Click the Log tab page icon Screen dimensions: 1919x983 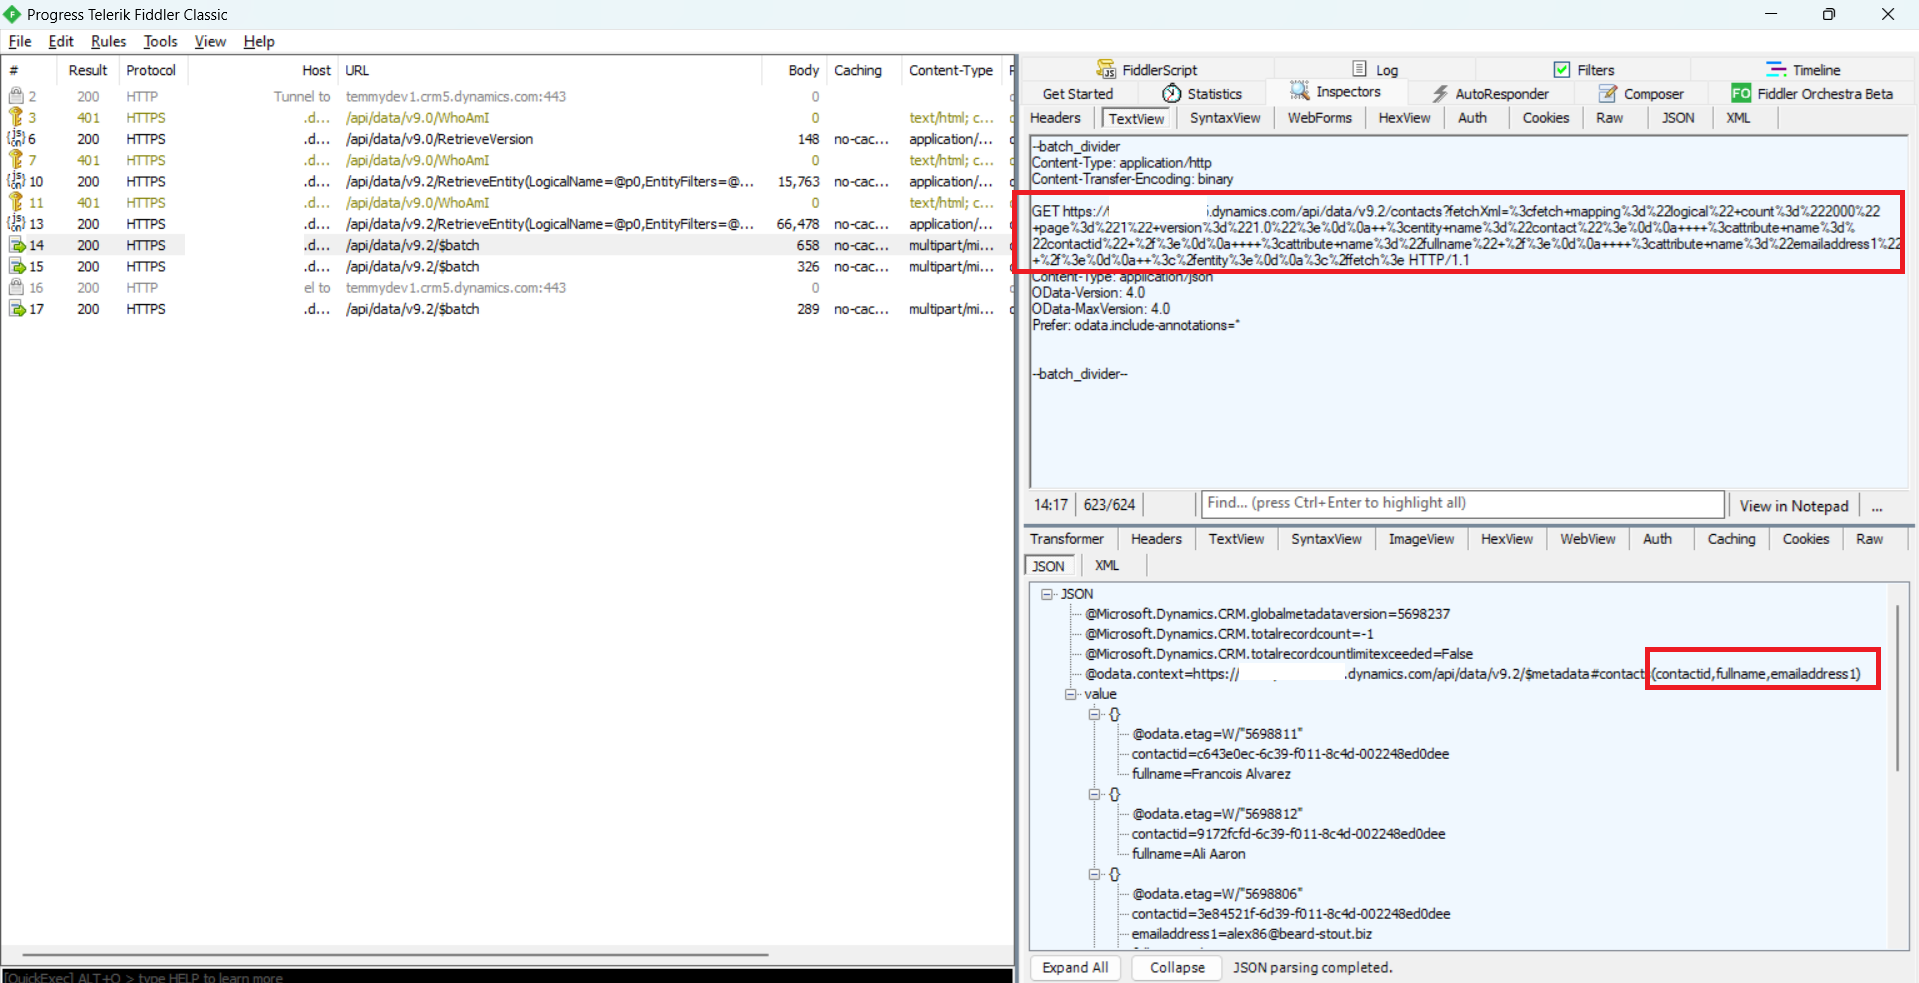[1359, 69]
